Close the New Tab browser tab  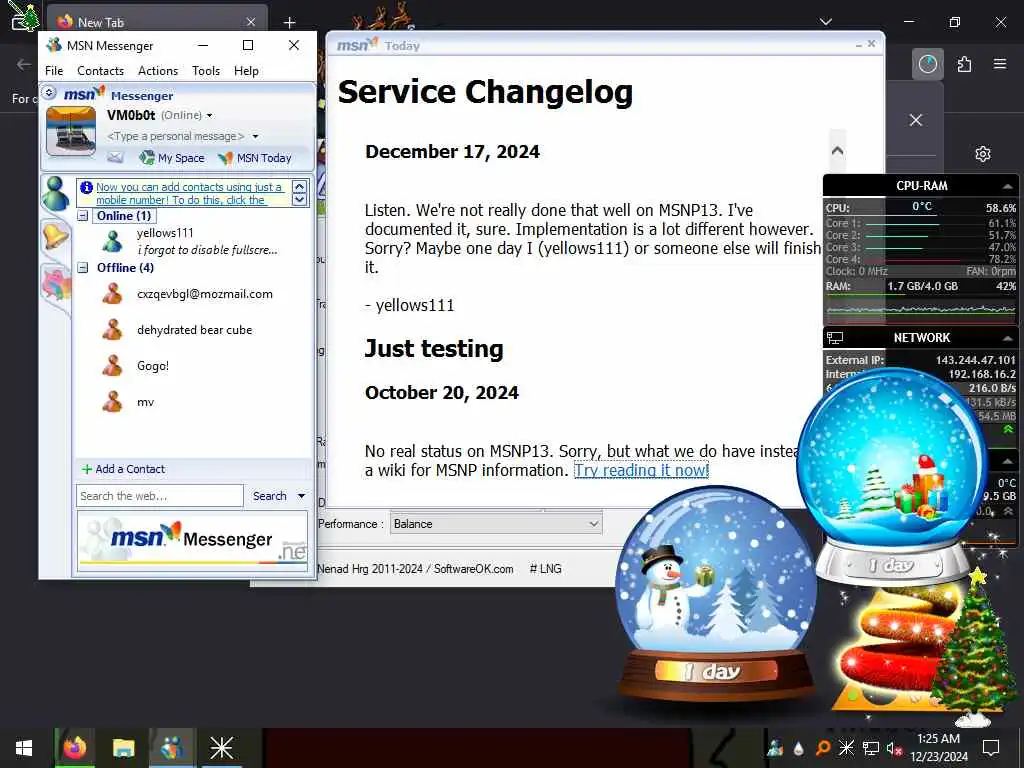click(251, 22)
